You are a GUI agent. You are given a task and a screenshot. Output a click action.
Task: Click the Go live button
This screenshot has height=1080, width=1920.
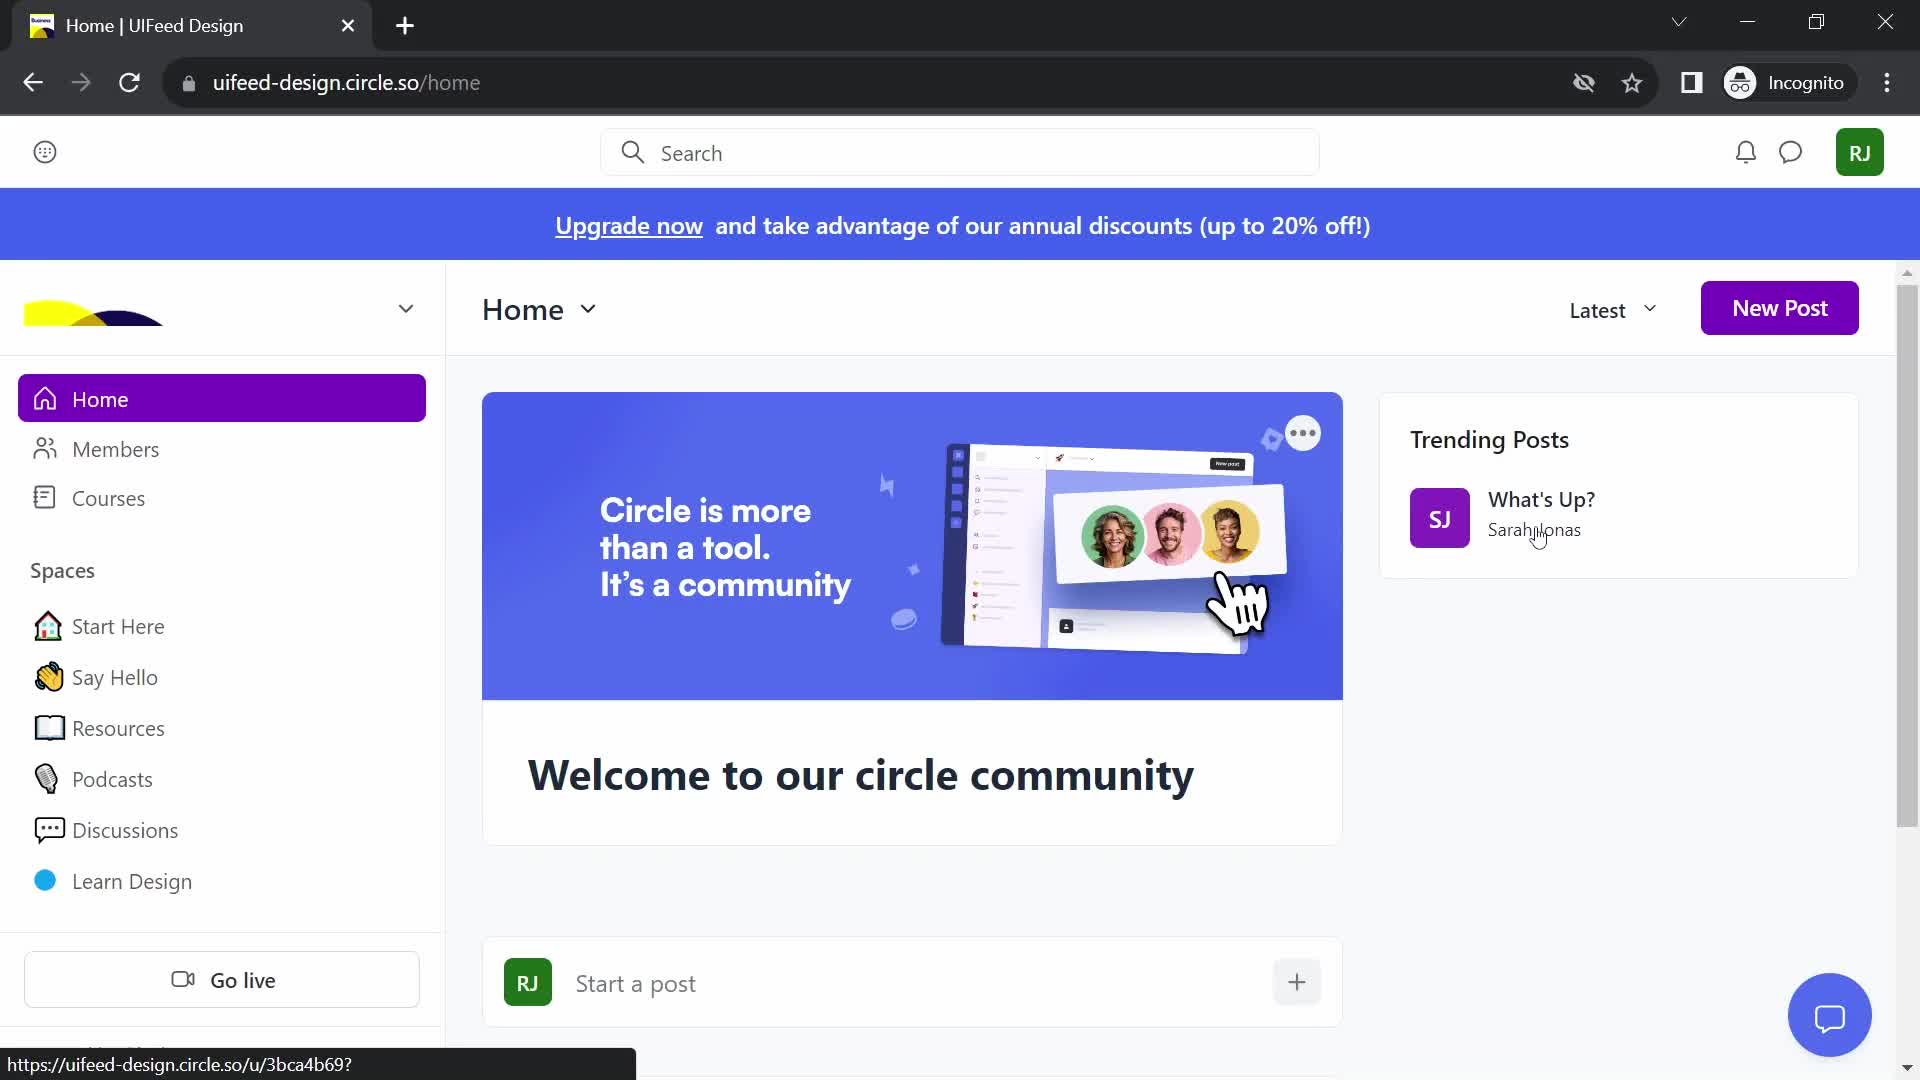(222, 980)
